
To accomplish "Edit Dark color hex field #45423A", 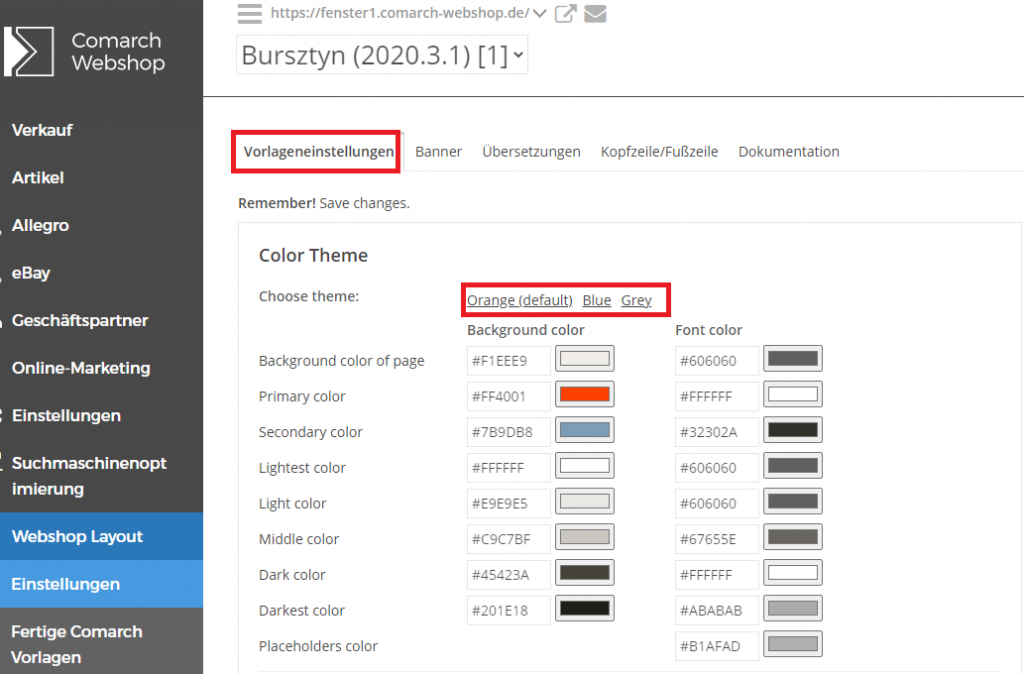I will [x=509, y=575].
